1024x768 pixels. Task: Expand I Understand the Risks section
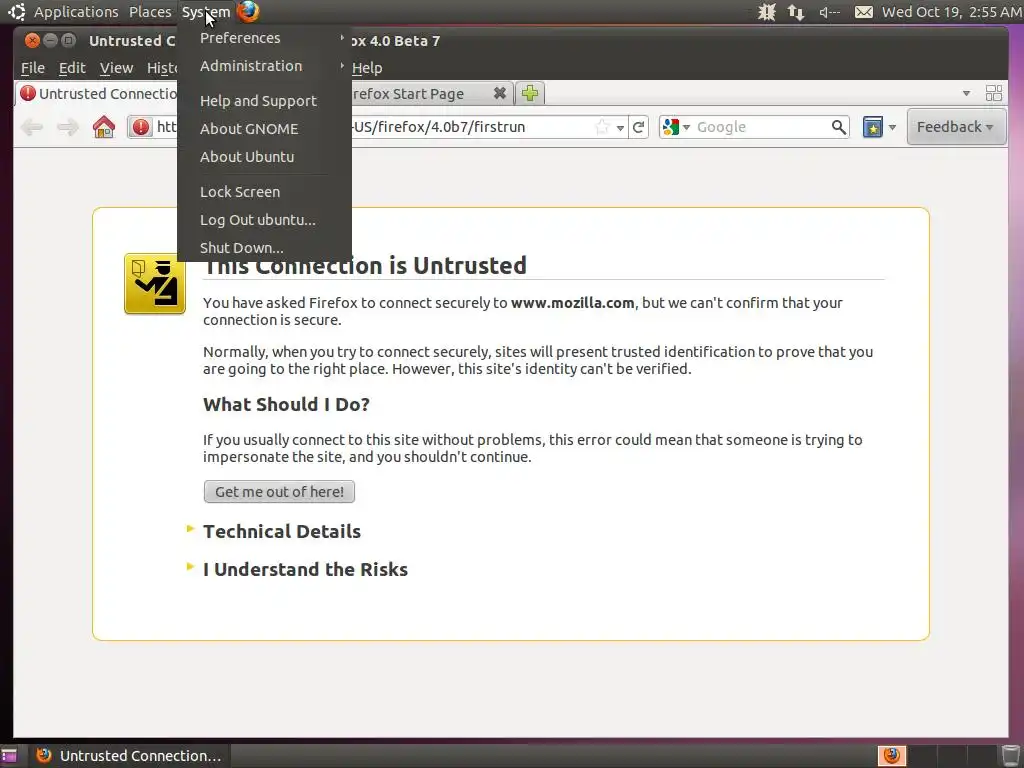(305, 569)
